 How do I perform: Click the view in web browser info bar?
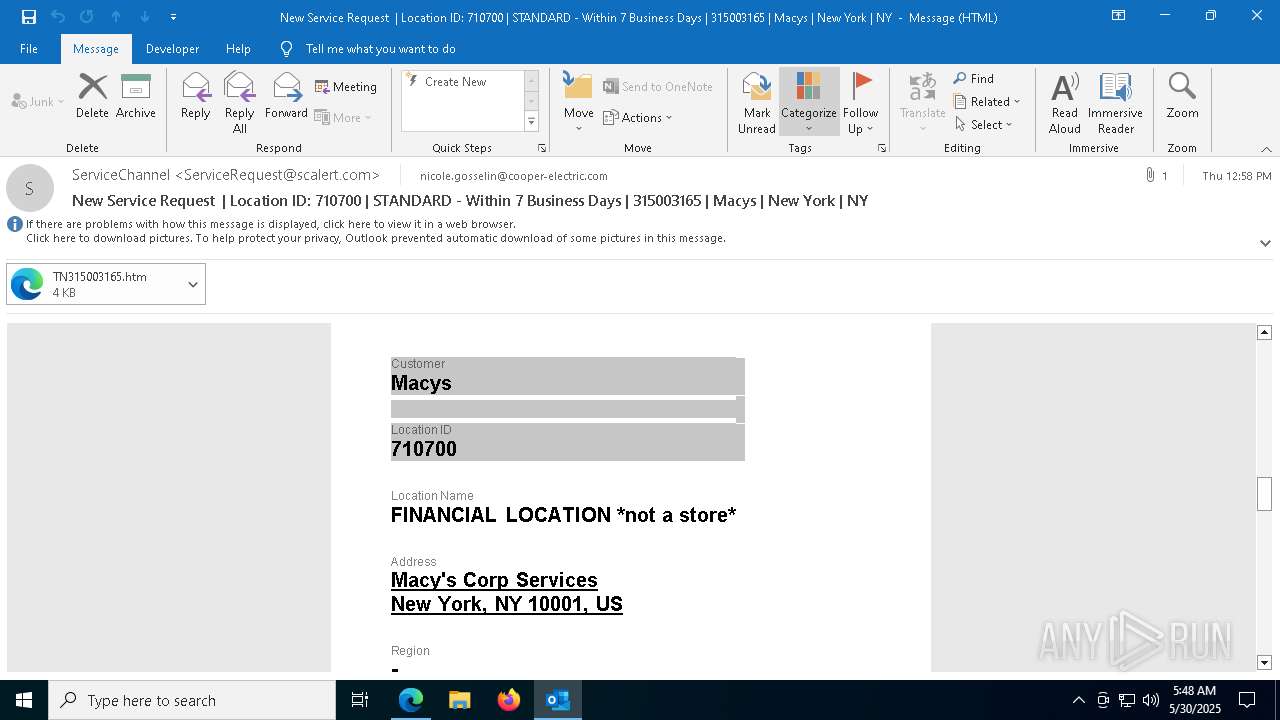[271, 224]
